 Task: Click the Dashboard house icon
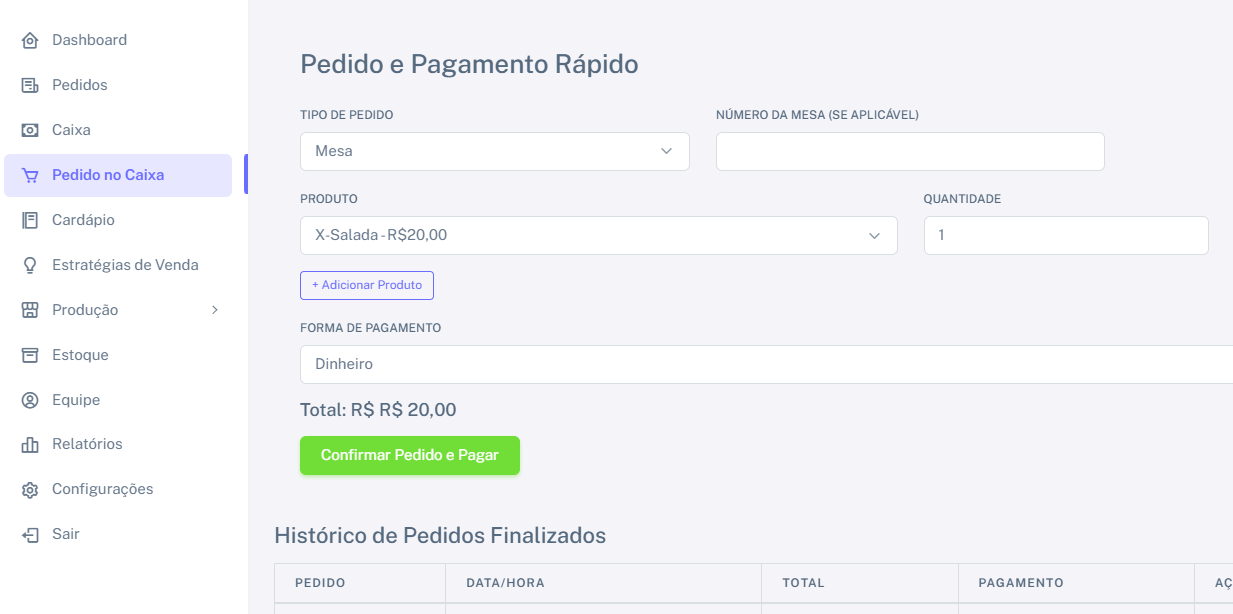(30, 41)
